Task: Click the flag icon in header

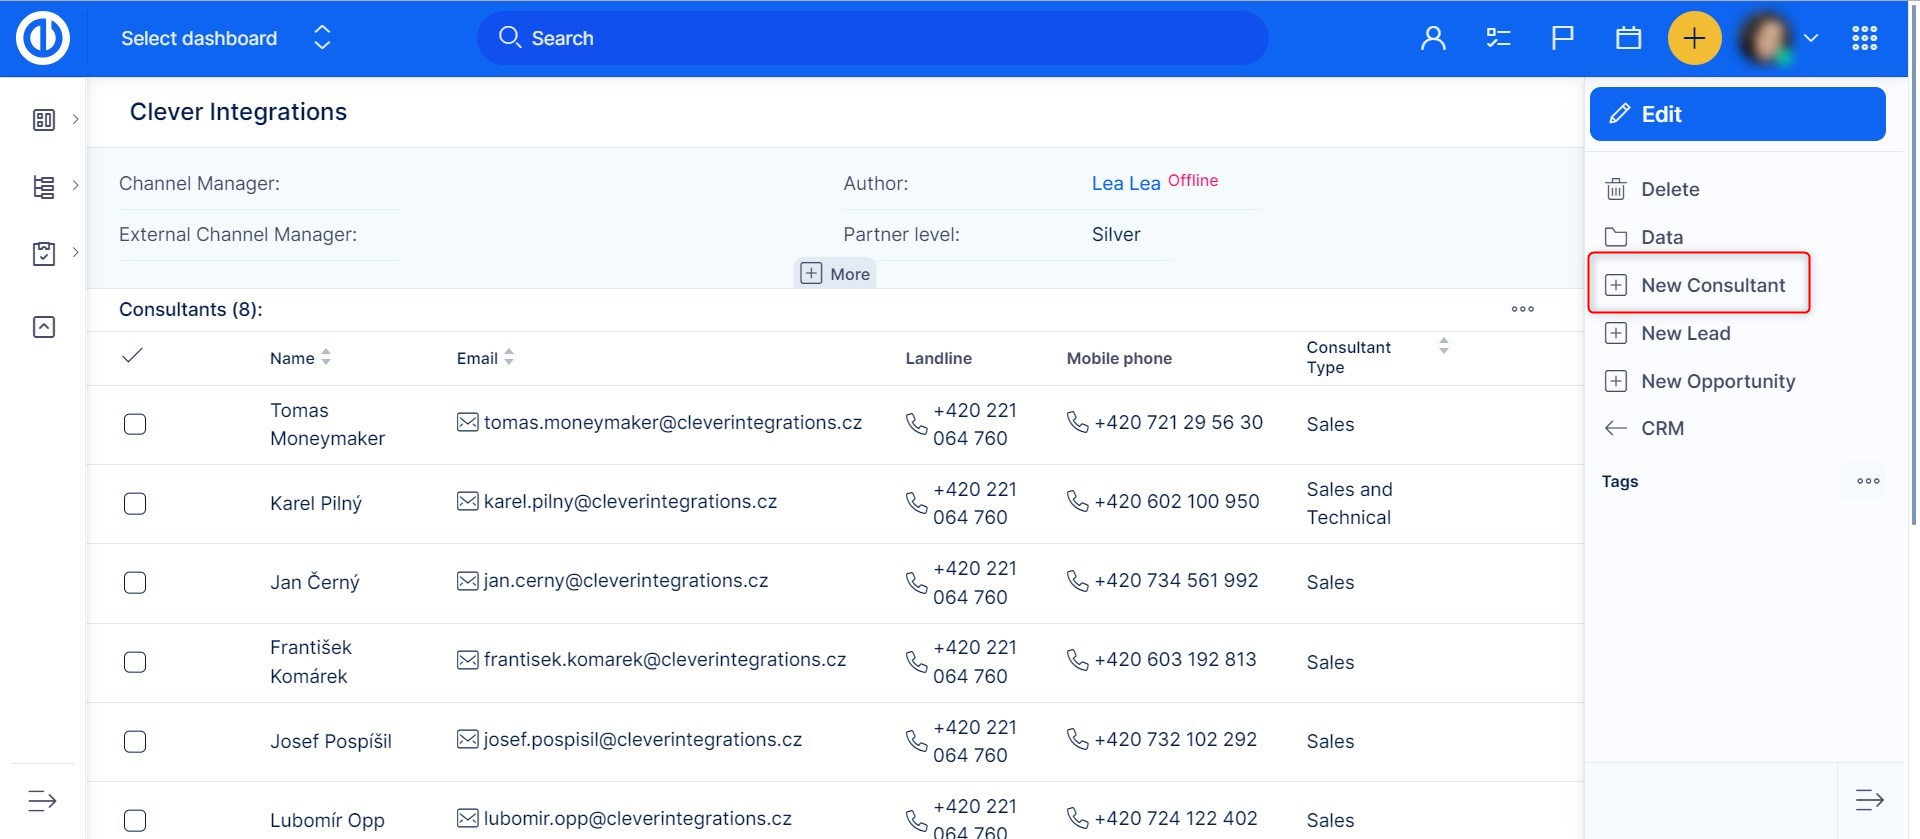Action: [x=1562, y=39]
